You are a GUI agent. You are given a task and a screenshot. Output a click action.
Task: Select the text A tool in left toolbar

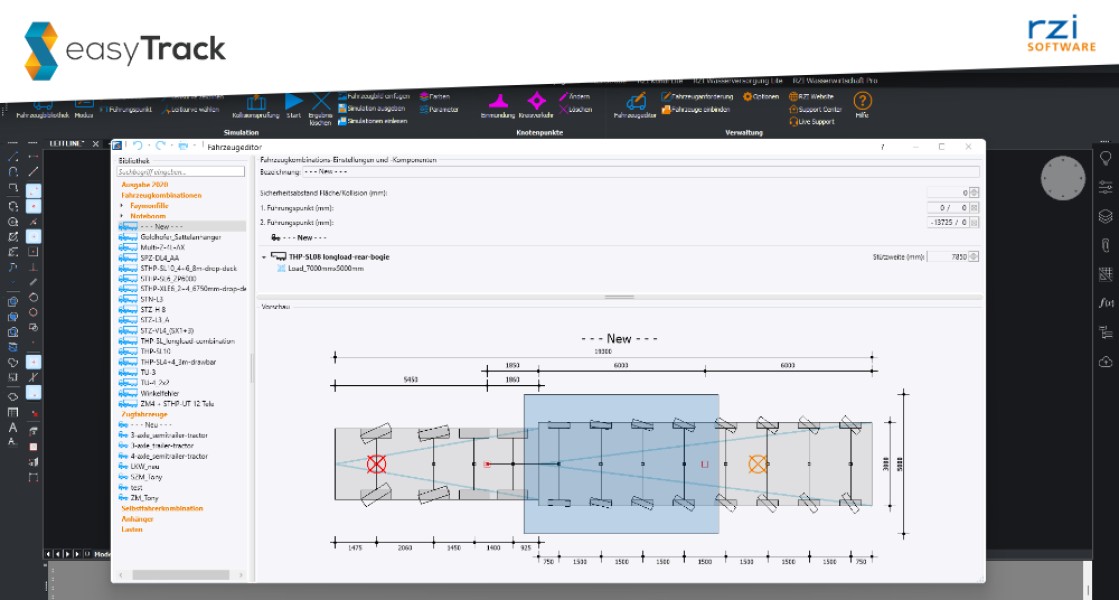pyautogui.click(x=13, y=427)
